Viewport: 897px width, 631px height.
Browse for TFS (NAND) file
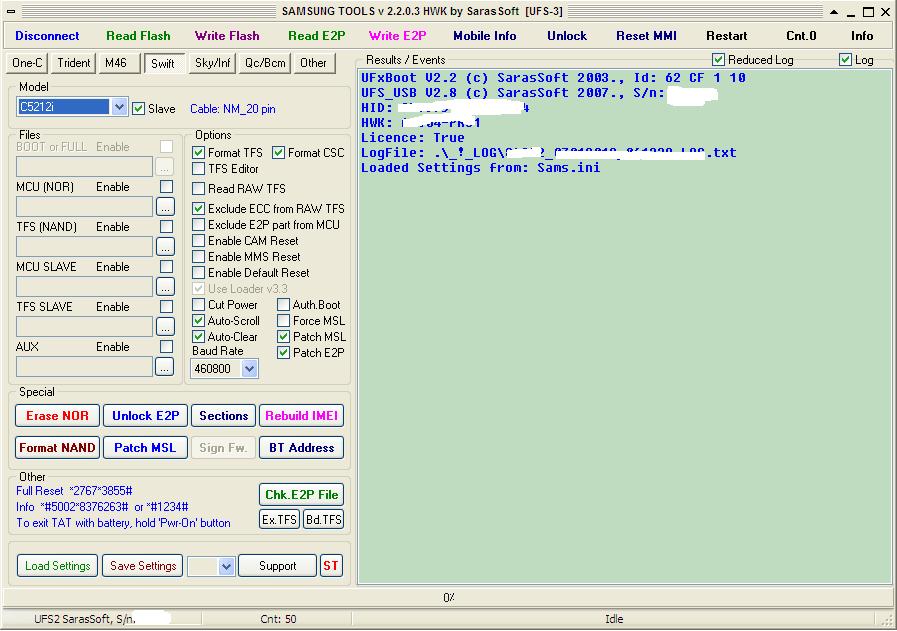coord(165,247)
